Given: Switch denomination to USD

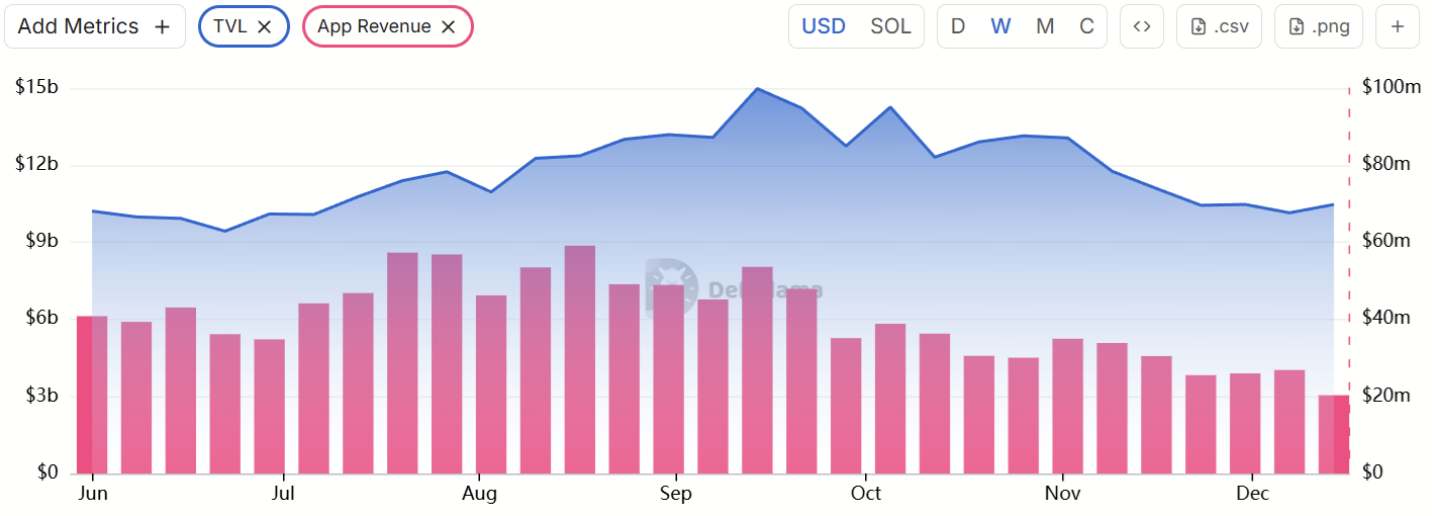Looking at the screenshot, I should pyautogui.click(x=824, y=26).
